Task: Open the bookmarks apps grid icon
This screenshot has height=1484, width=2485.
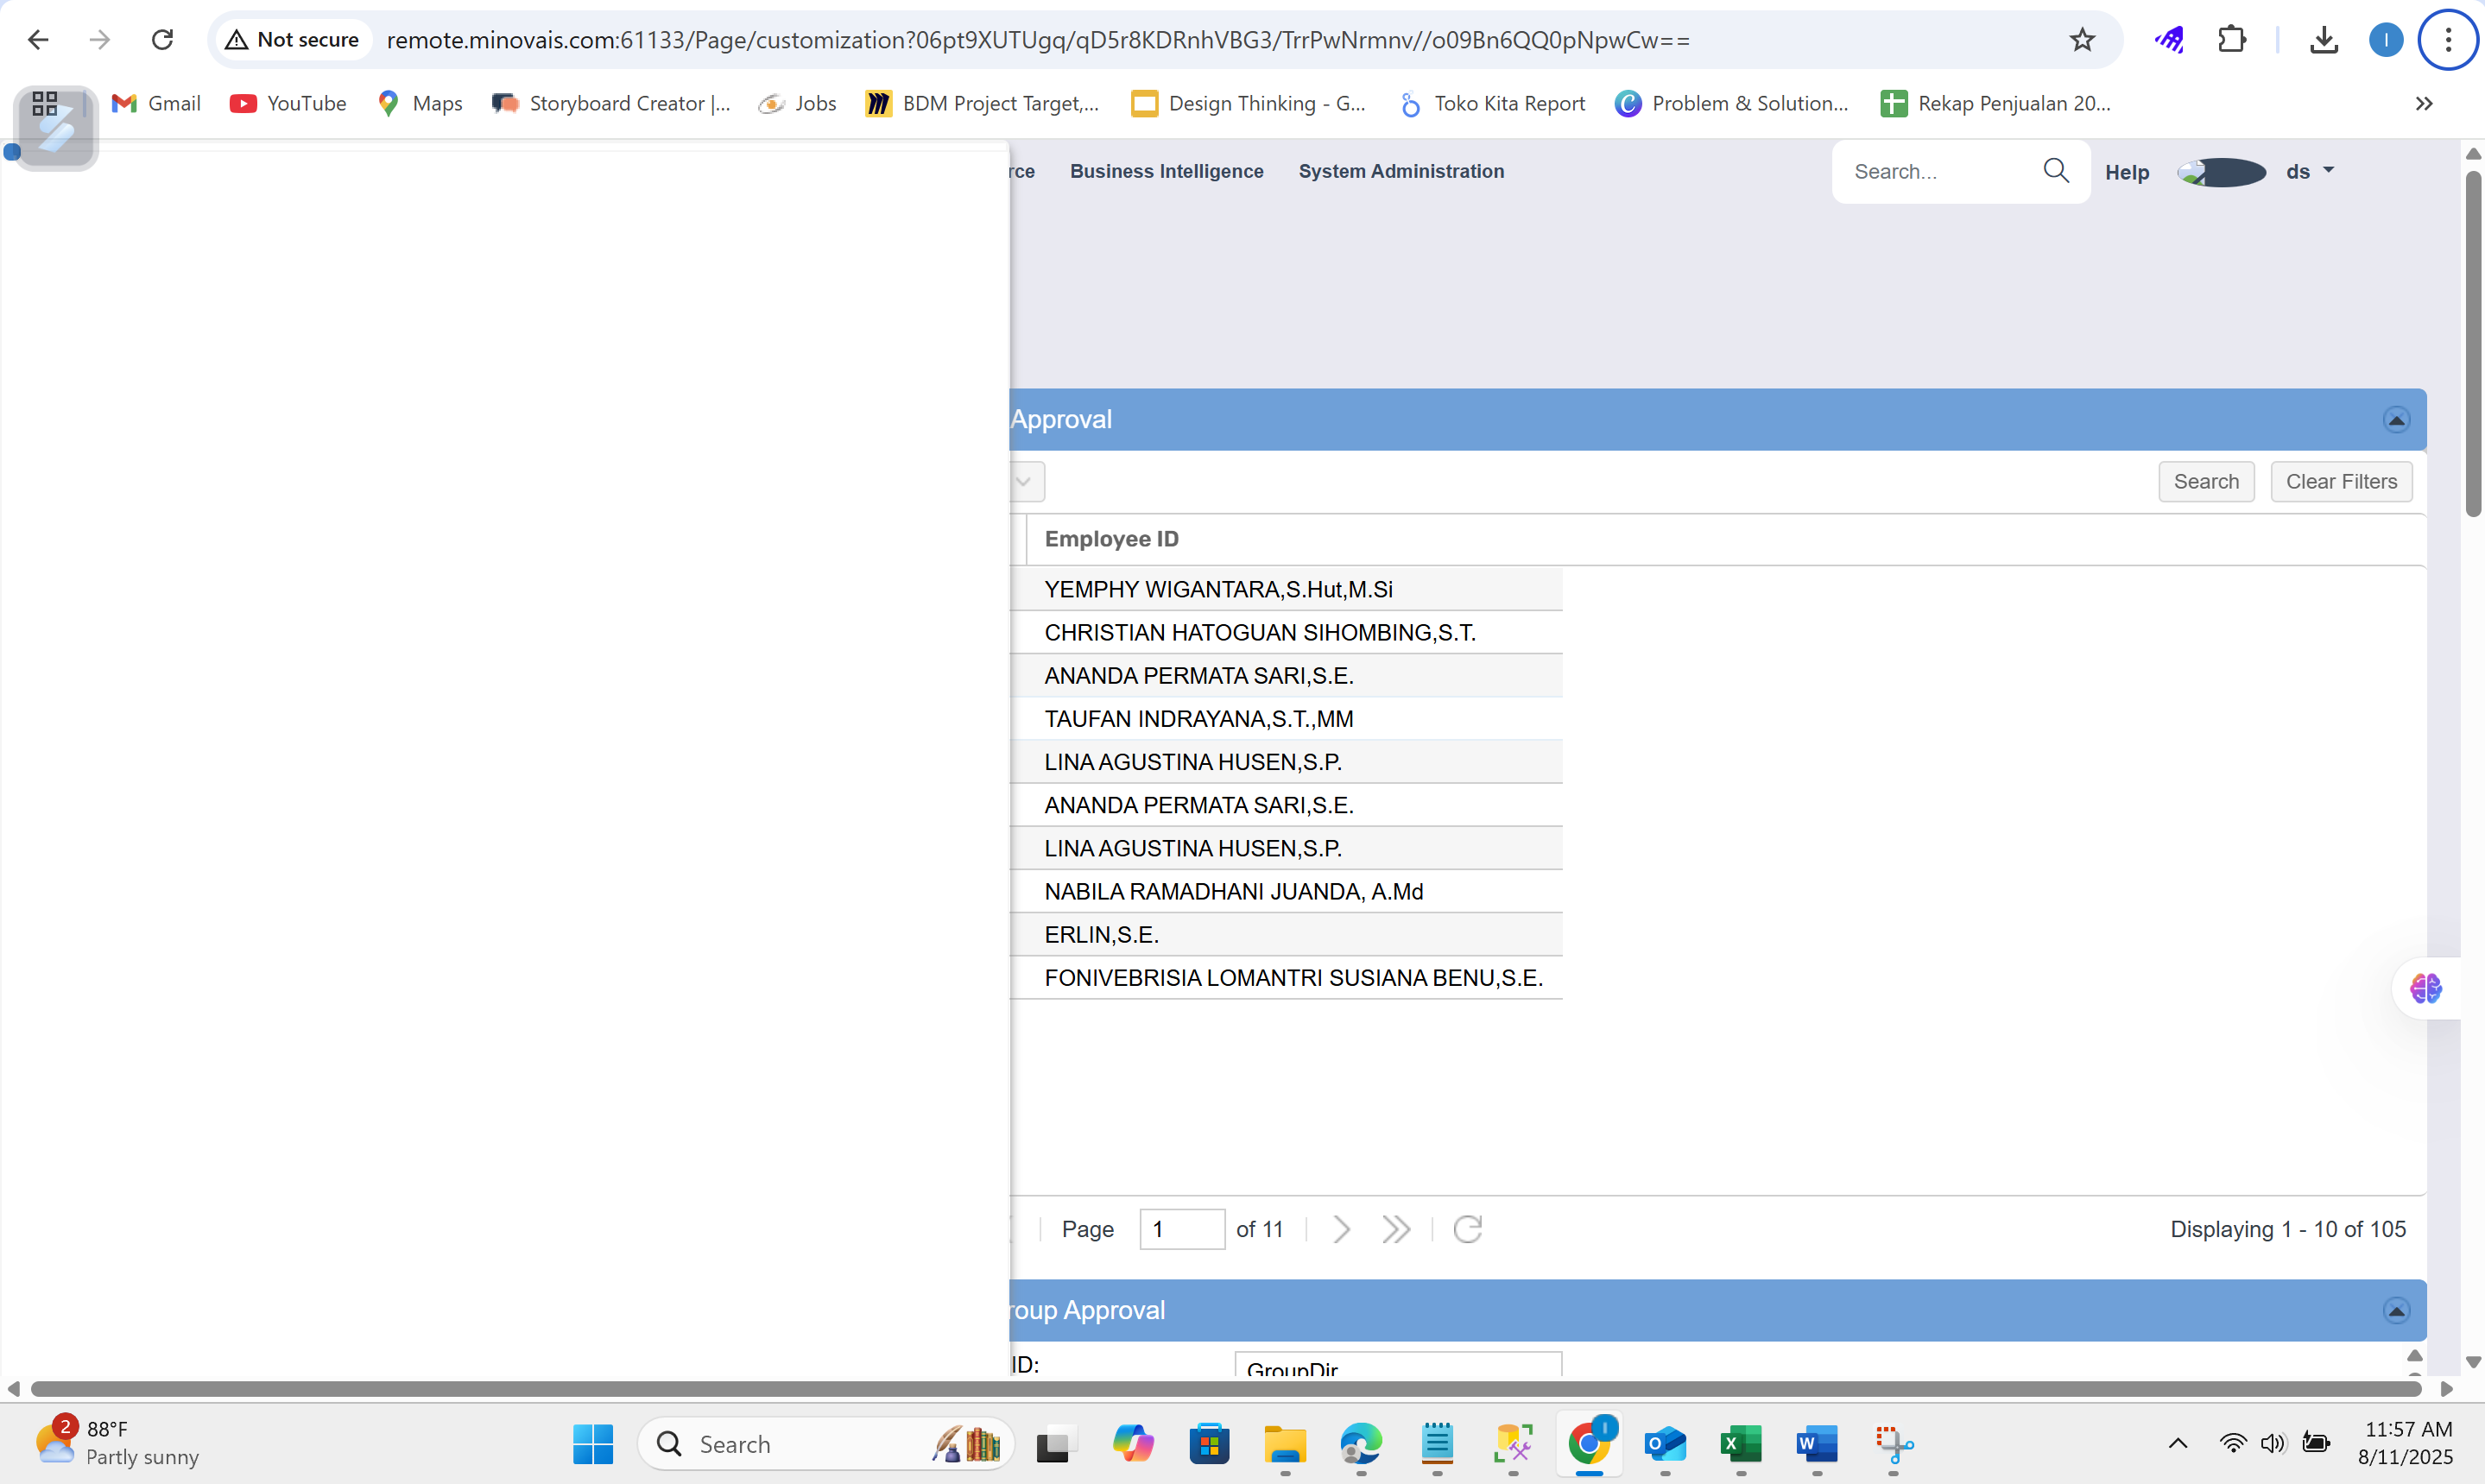Action: click(45, 103)
